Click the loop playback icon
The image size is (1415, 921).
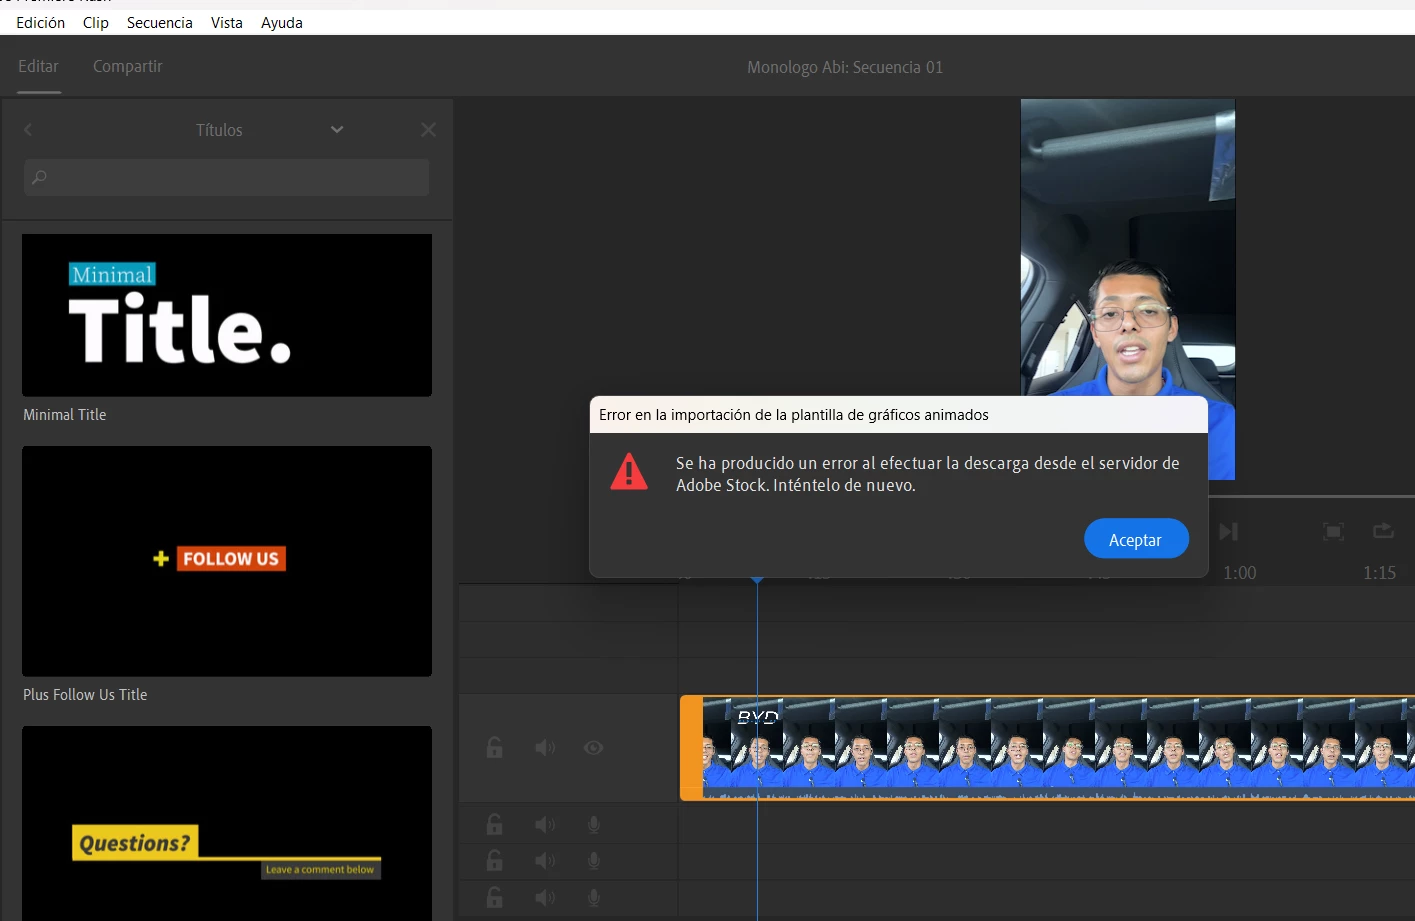click(x=1383, y=531)
